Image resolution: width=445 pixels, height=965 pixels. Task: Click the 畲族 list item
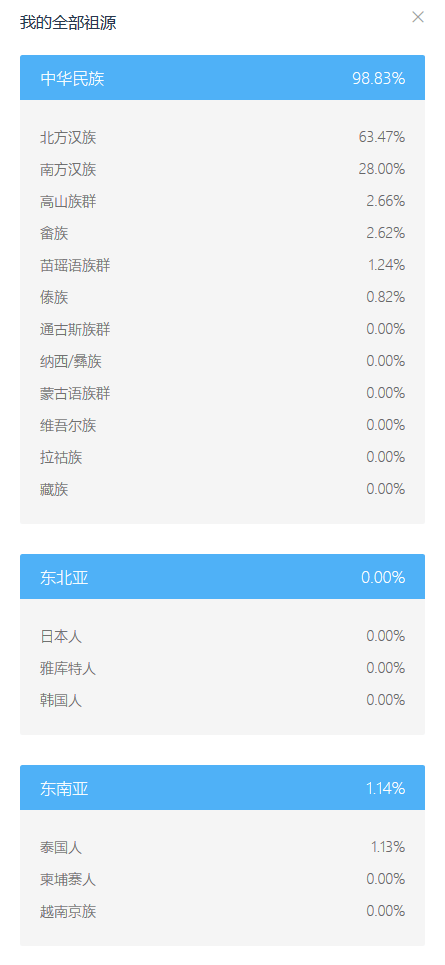tap(222, 233)
